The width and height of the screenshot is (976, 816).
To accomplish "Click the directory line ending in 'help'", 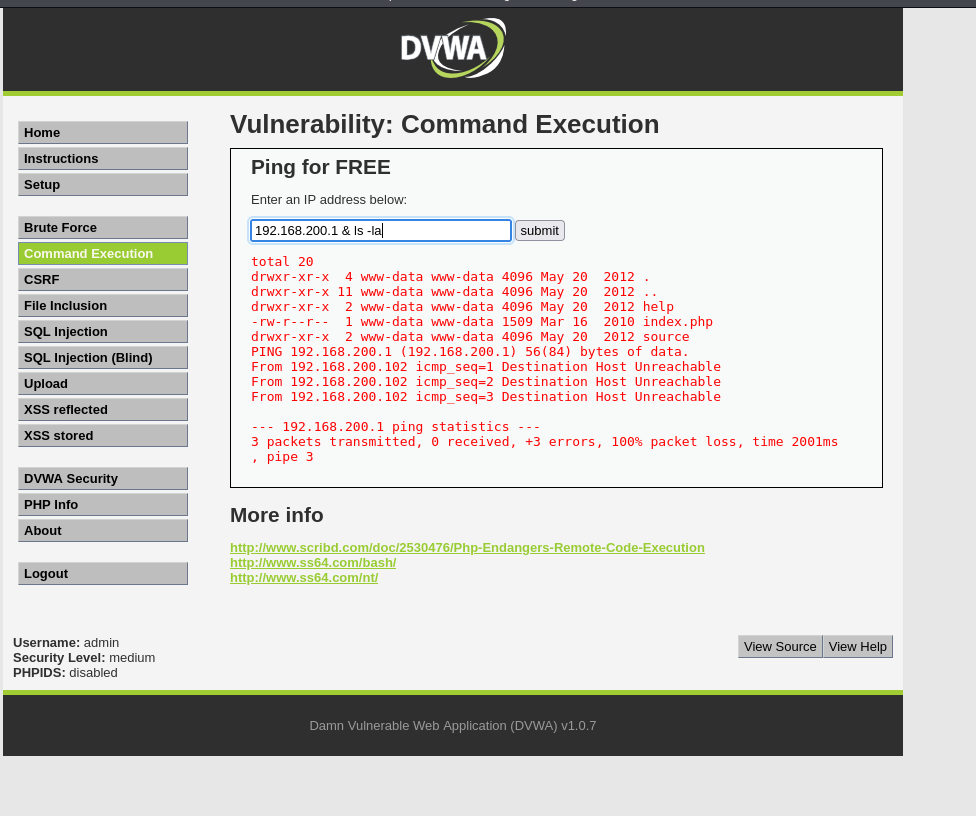I will [462, 307].
